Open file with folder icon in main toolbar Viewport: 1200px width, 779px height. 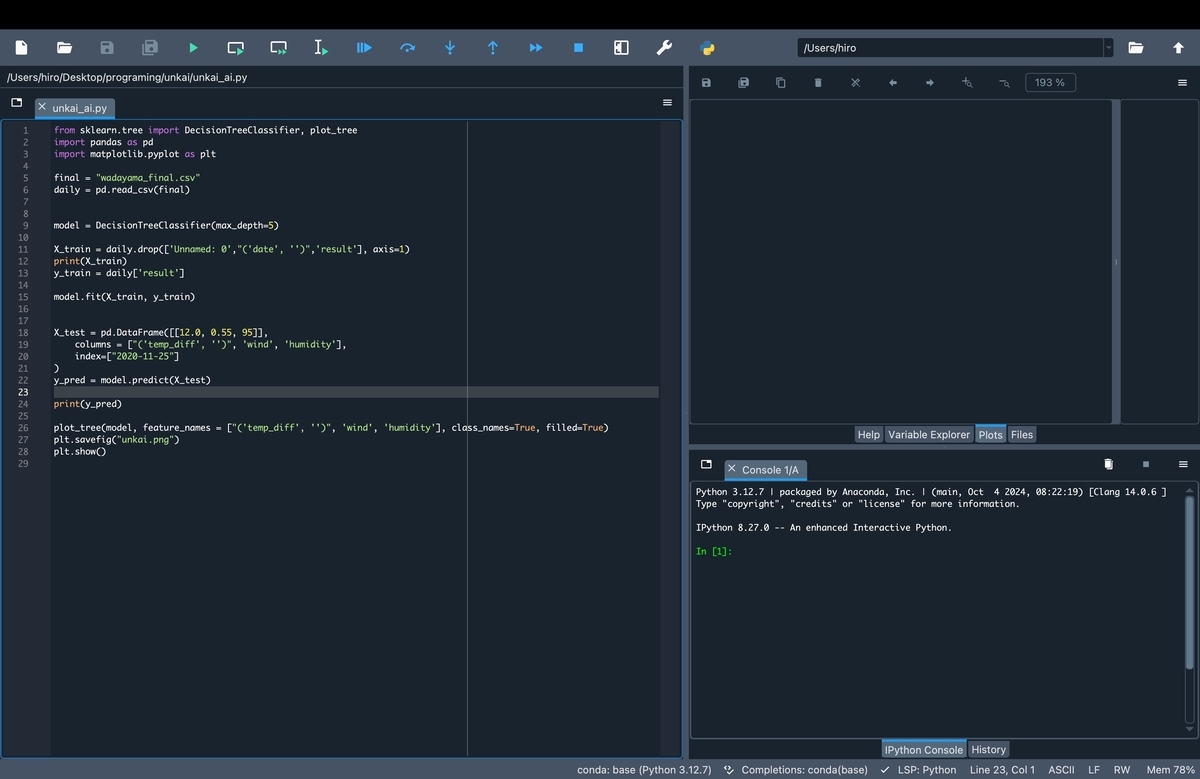pyautogui.click(x=64, y=47)
